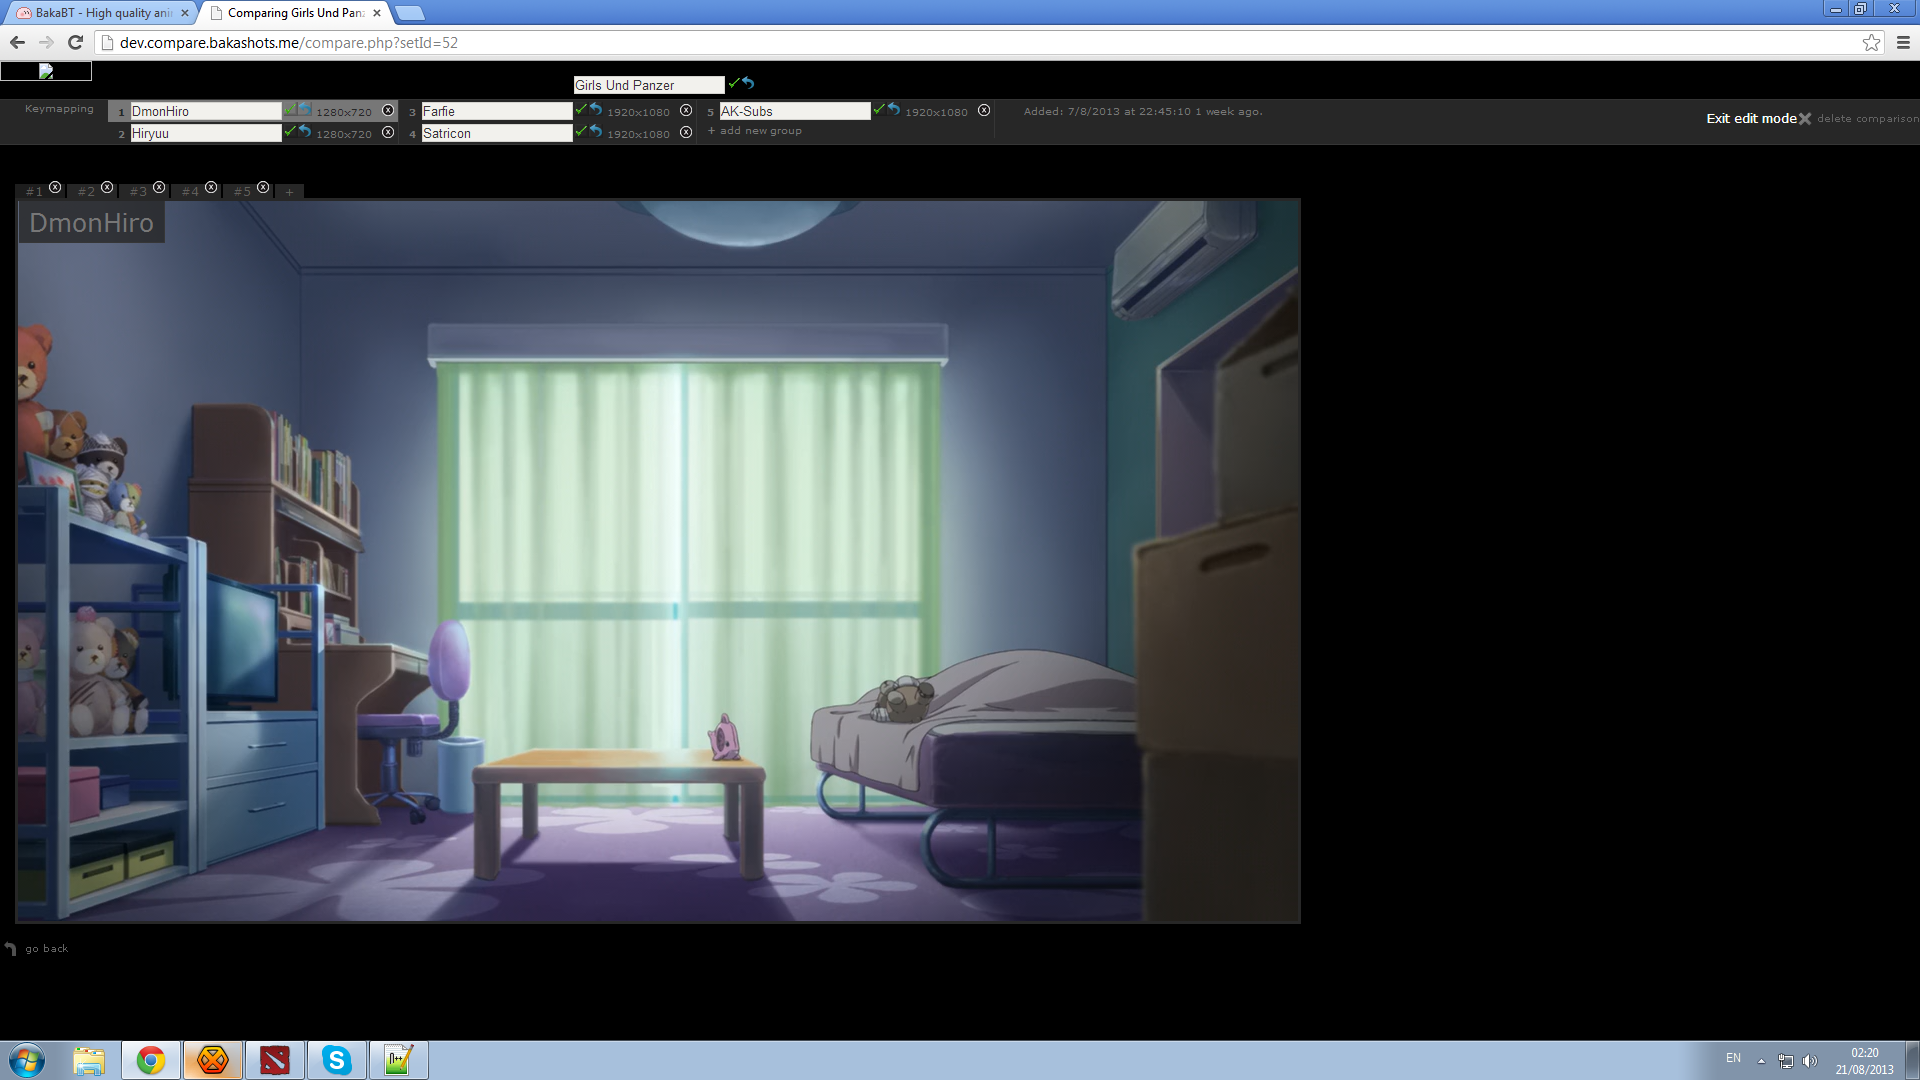Screen dimensions: 1920x1080
Task: Edit the Hiryuu group name field
Action: [206, 133]
